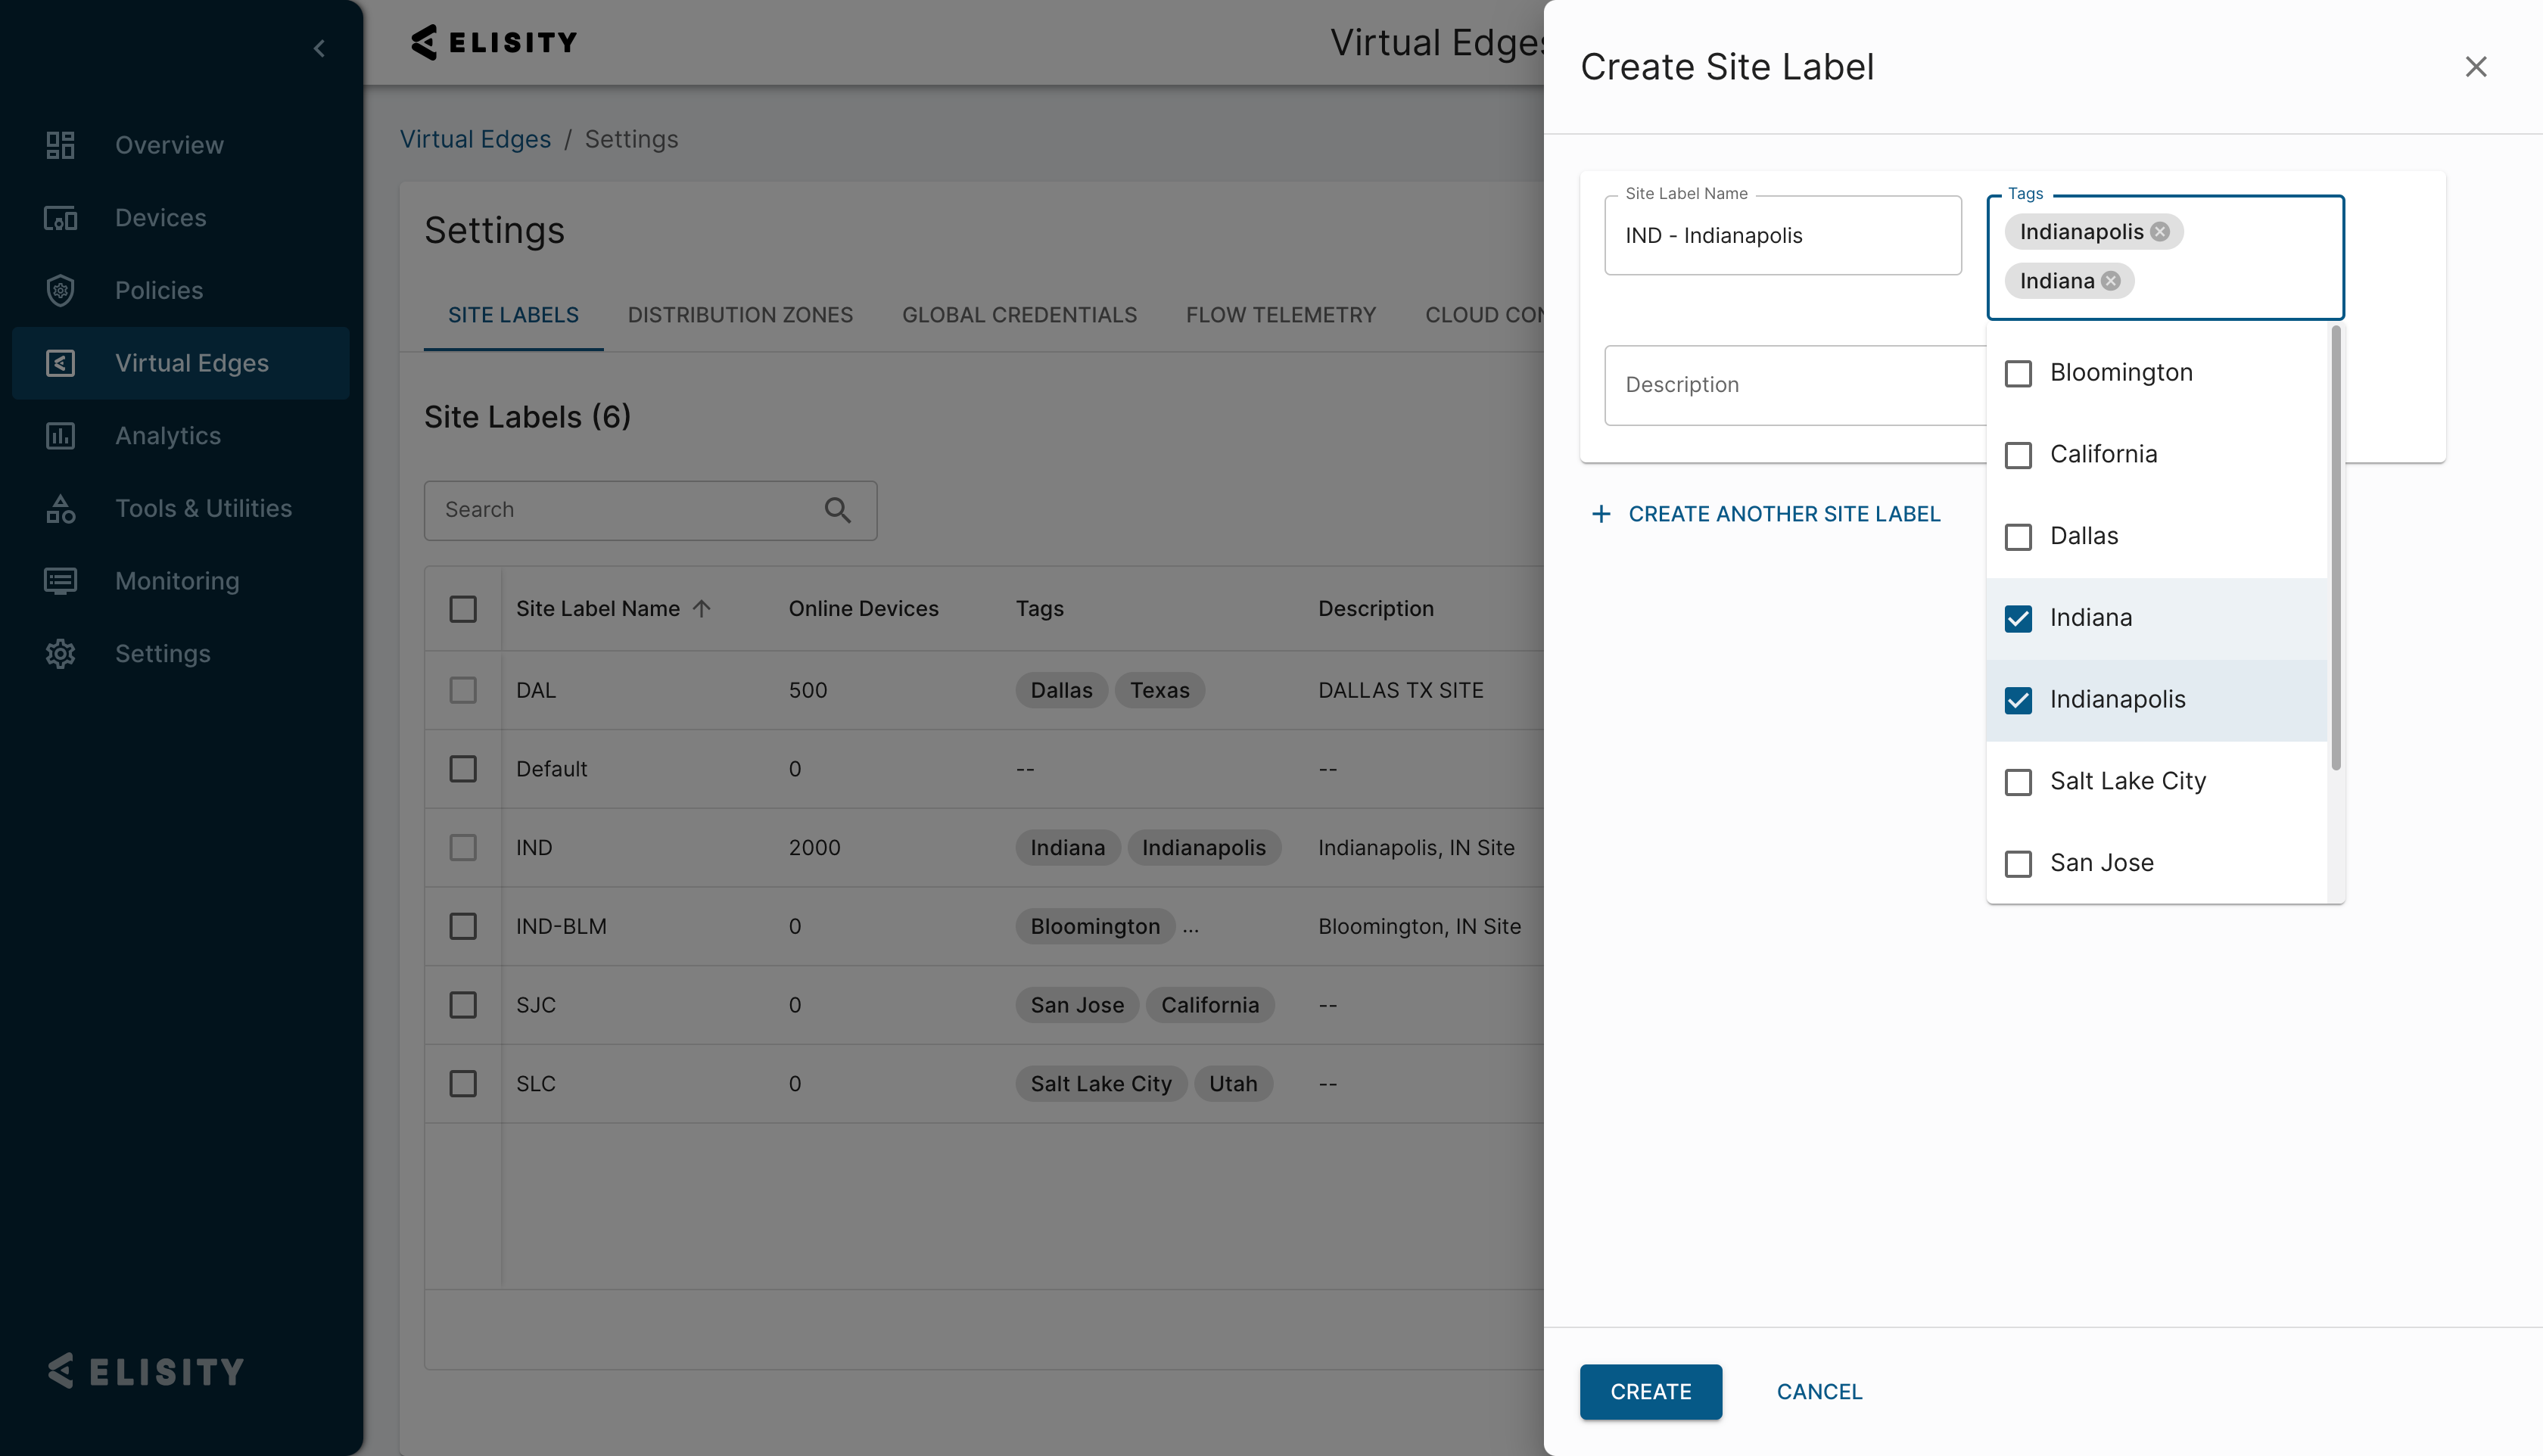This screenshot has height=1456, width=2543.
Task: Collapse the sidebar with the chevron
Action: click(319, 48)
